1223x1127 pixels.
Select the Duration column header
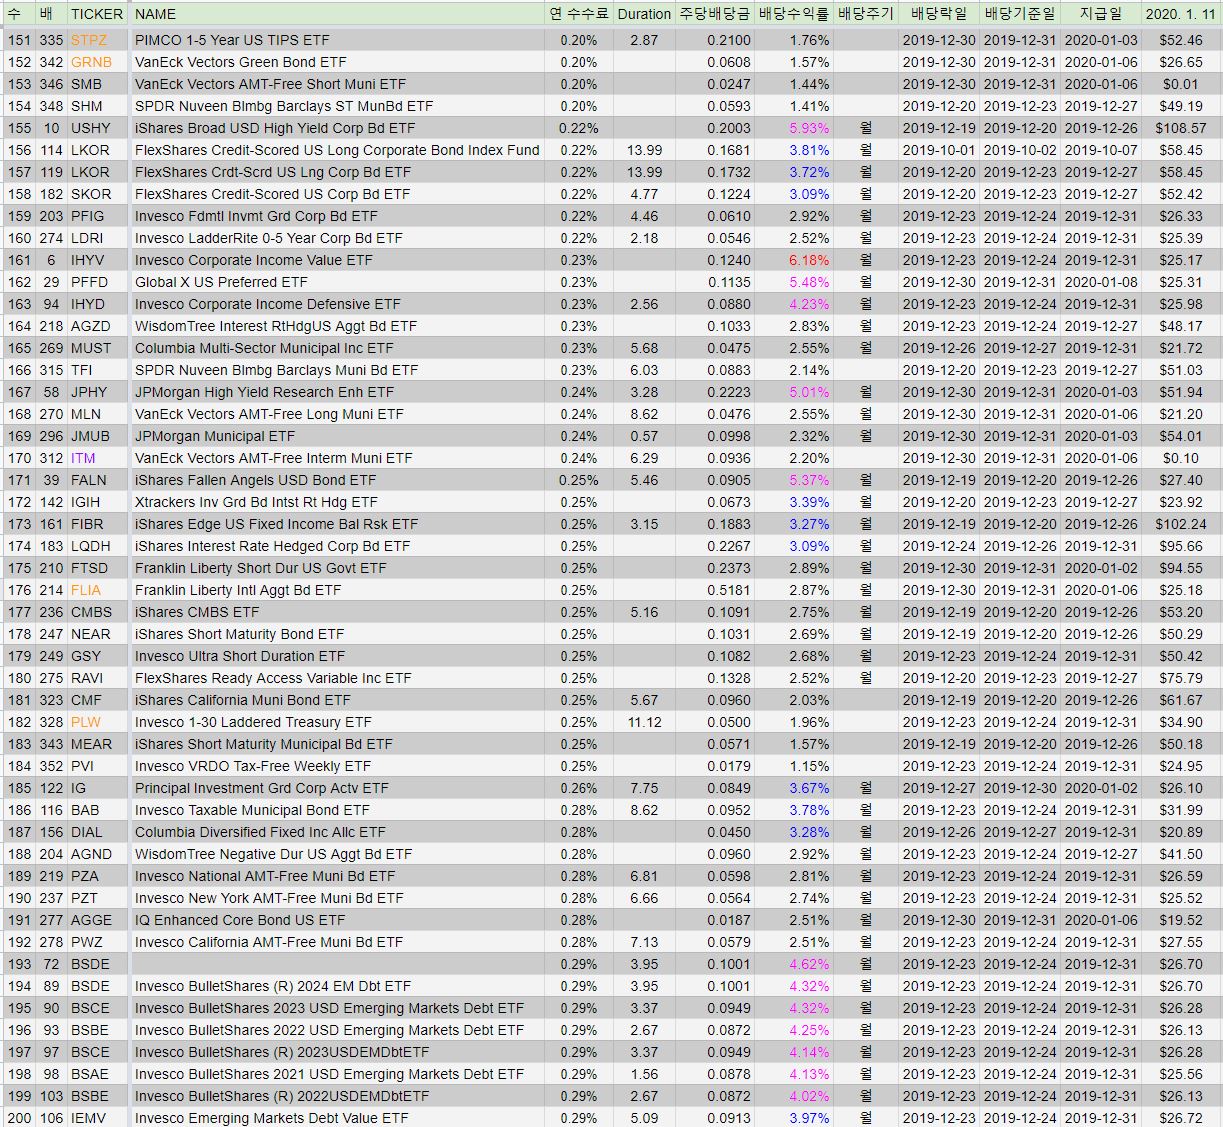click(x=644, y=14)
